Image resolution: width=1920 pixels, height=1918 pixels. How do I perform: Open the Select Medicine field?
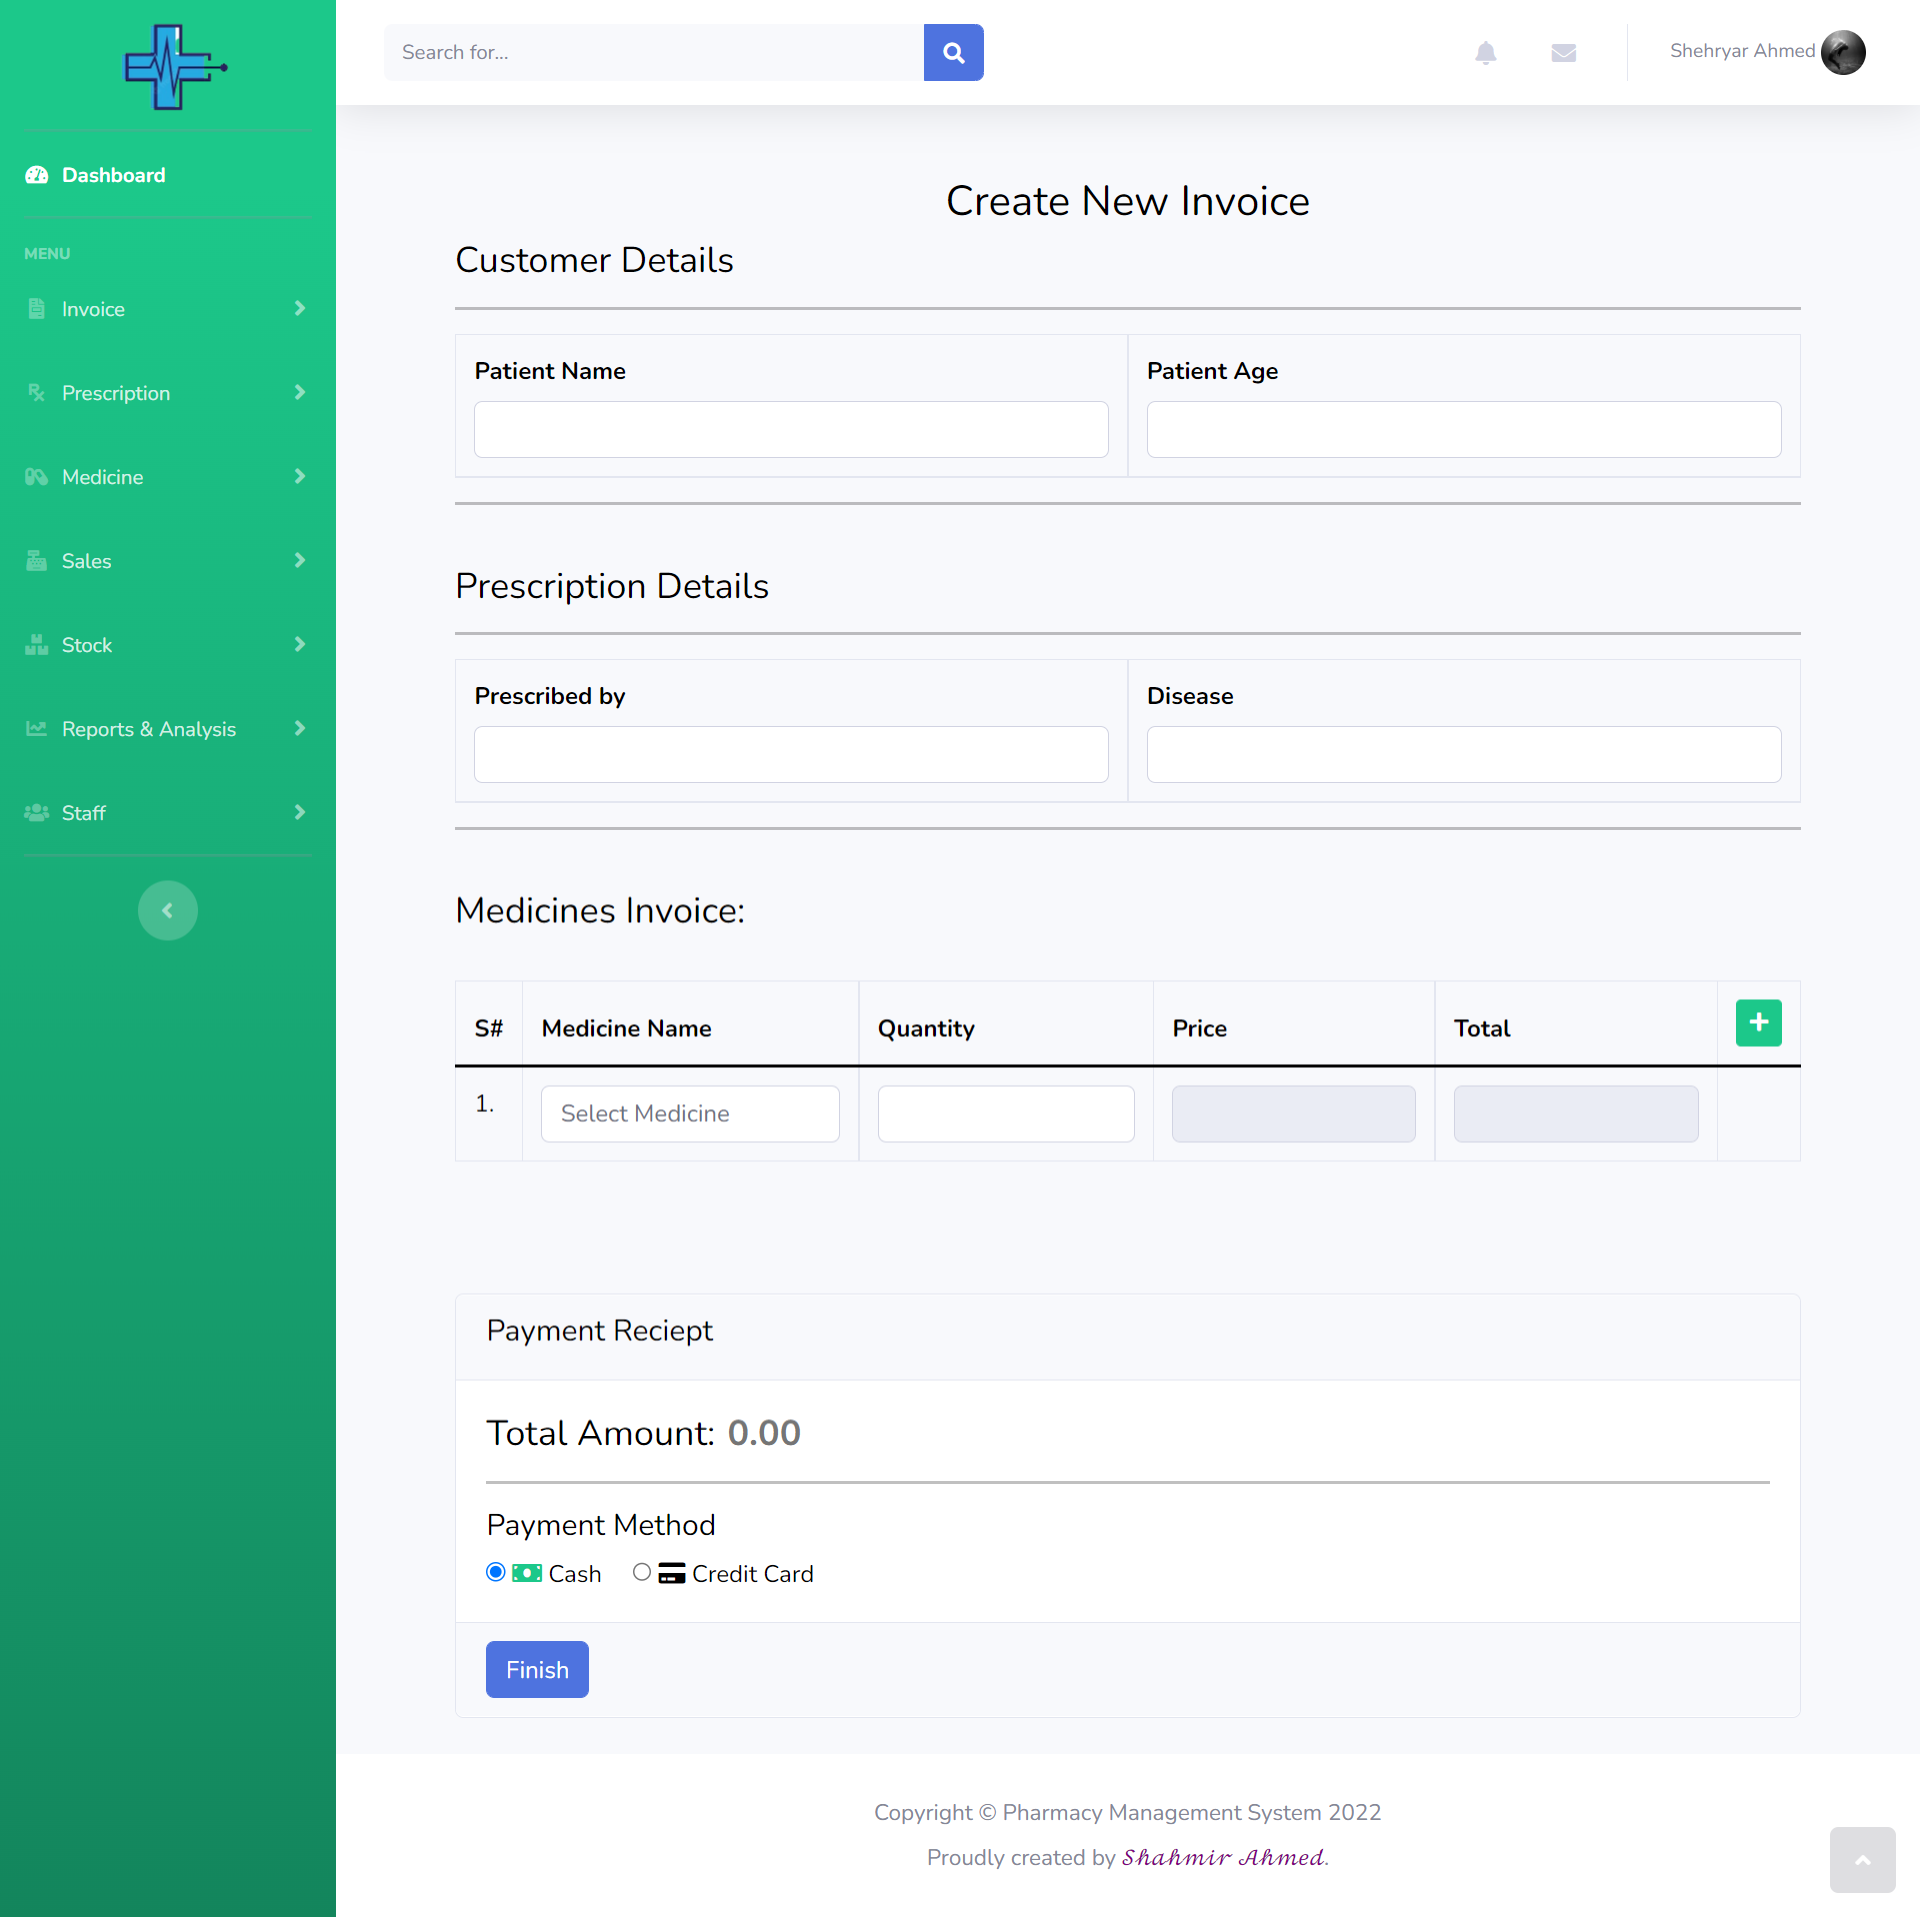(690, 1114)
